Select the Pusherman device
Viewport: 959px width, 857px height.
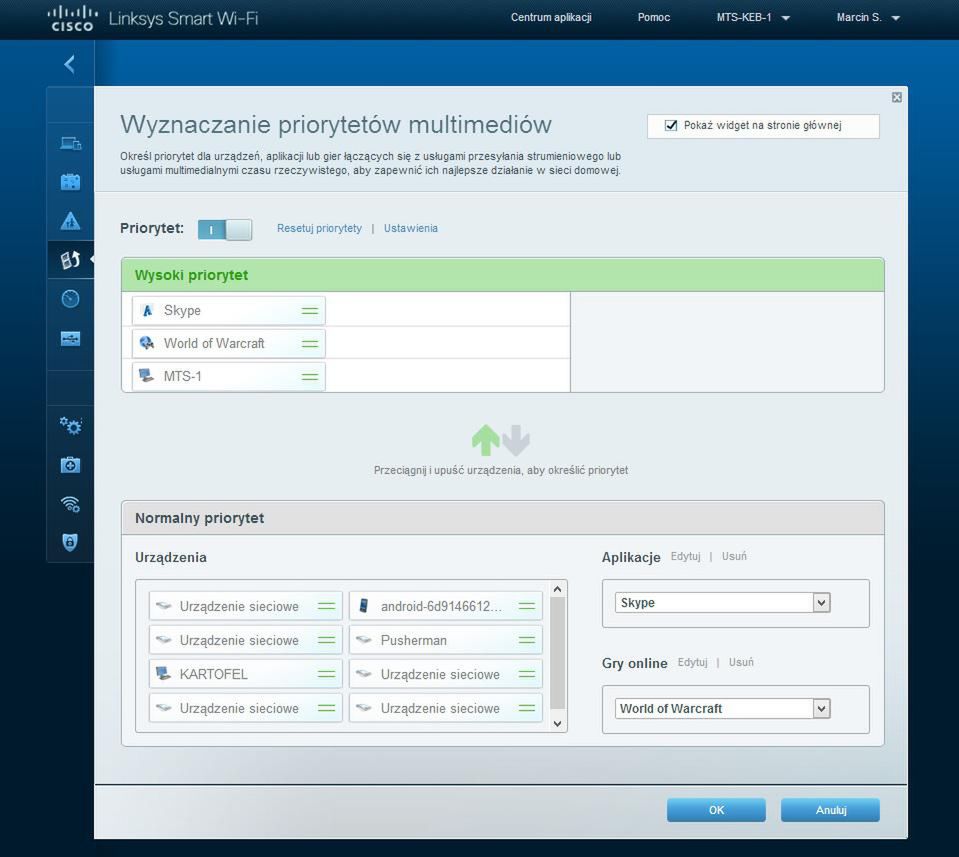click(446, 640)
